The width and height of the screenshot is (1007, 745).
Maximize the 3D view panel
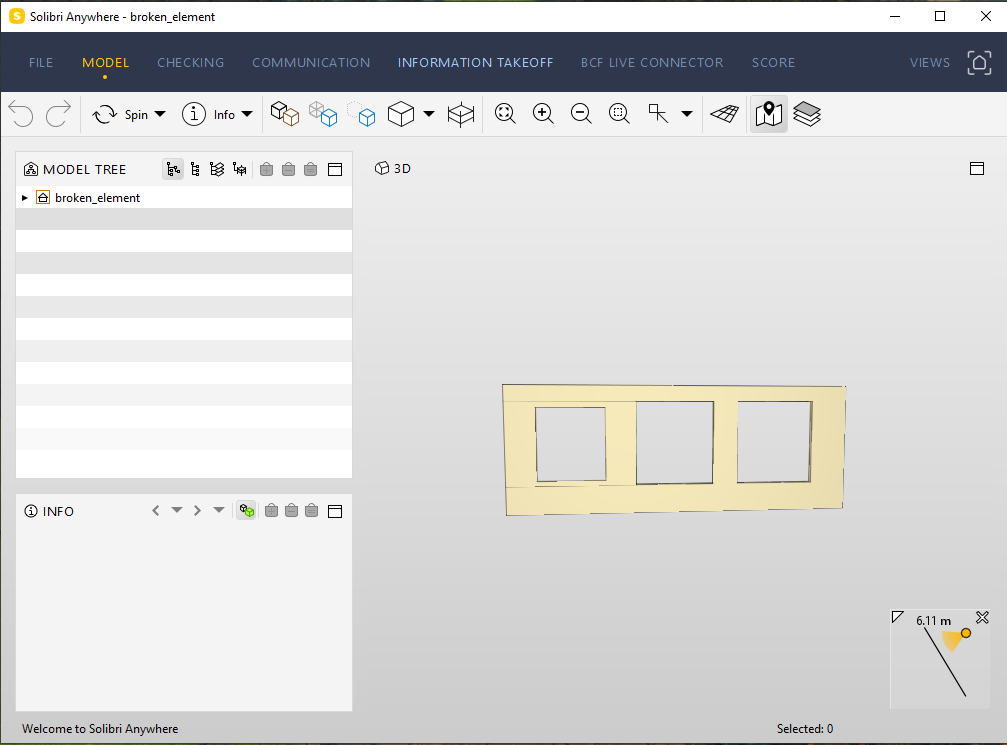pyautogui.click(x=977, y=168)
